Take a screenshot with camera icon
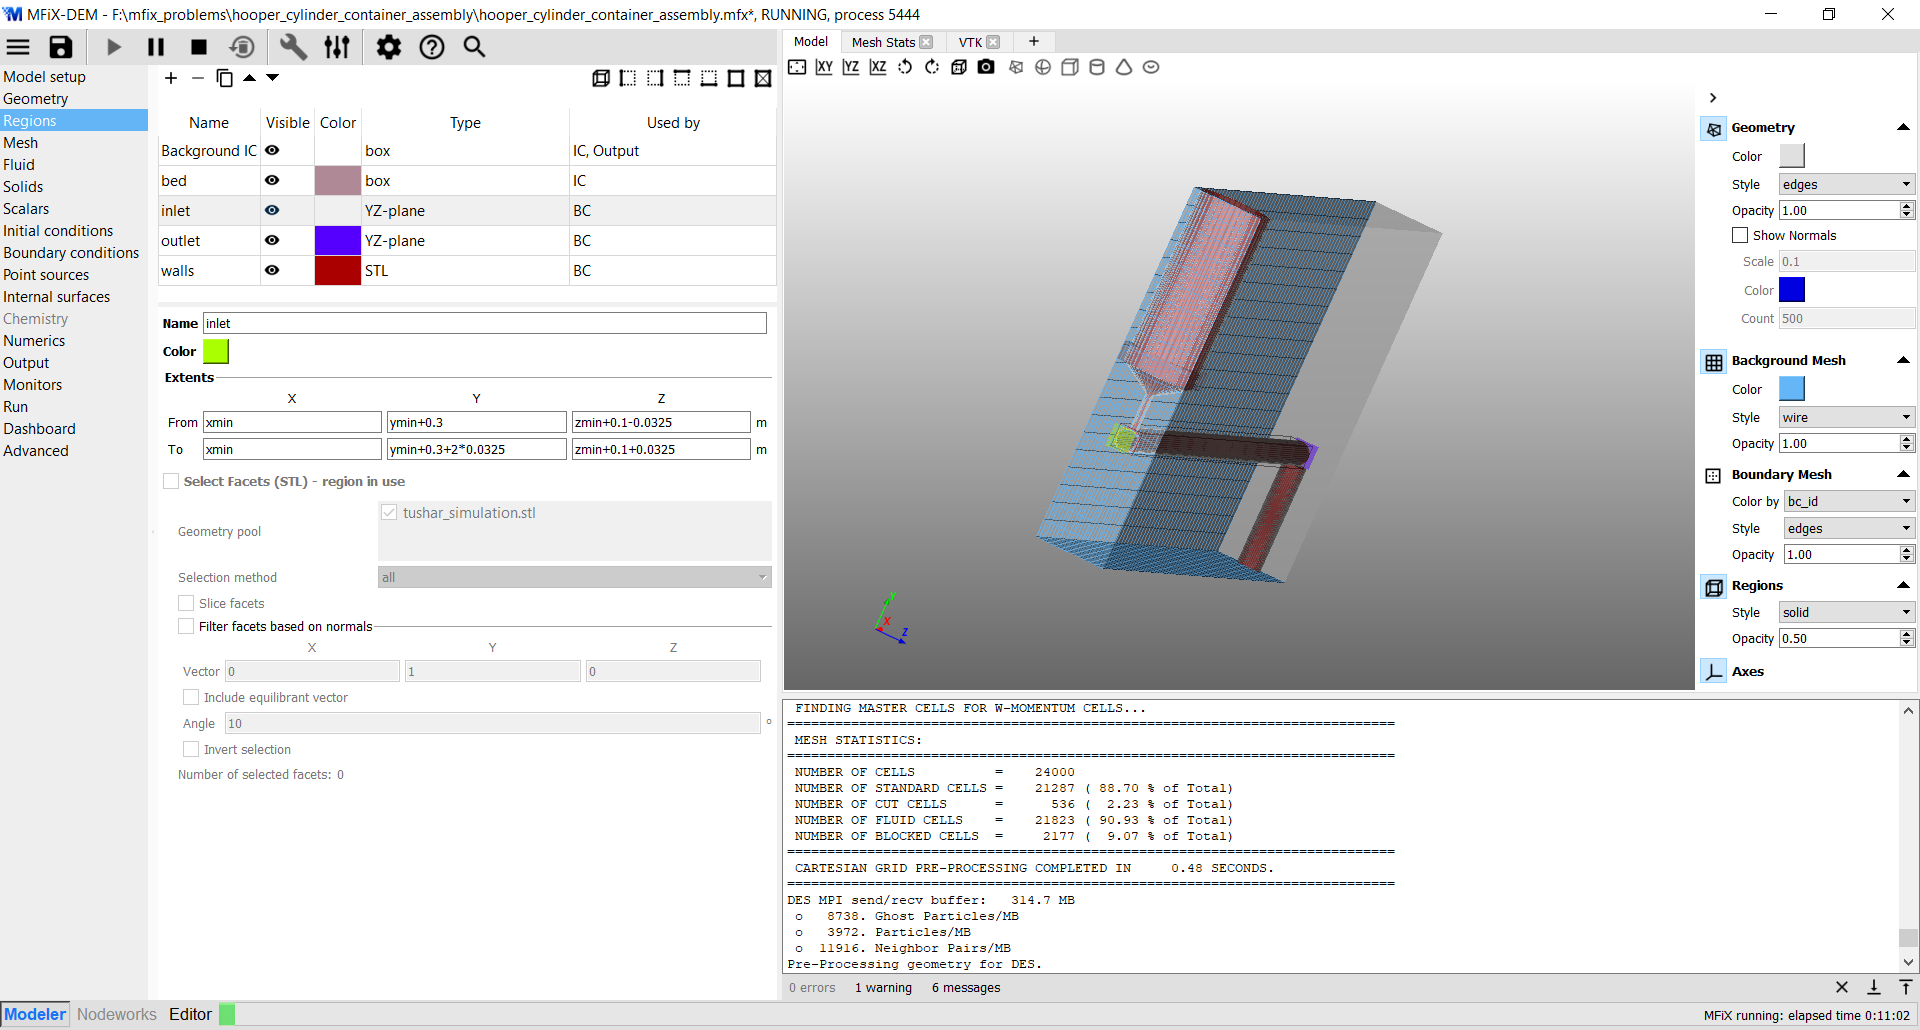The width and height of the screenshot is (1920, 1030). (986, 67)
